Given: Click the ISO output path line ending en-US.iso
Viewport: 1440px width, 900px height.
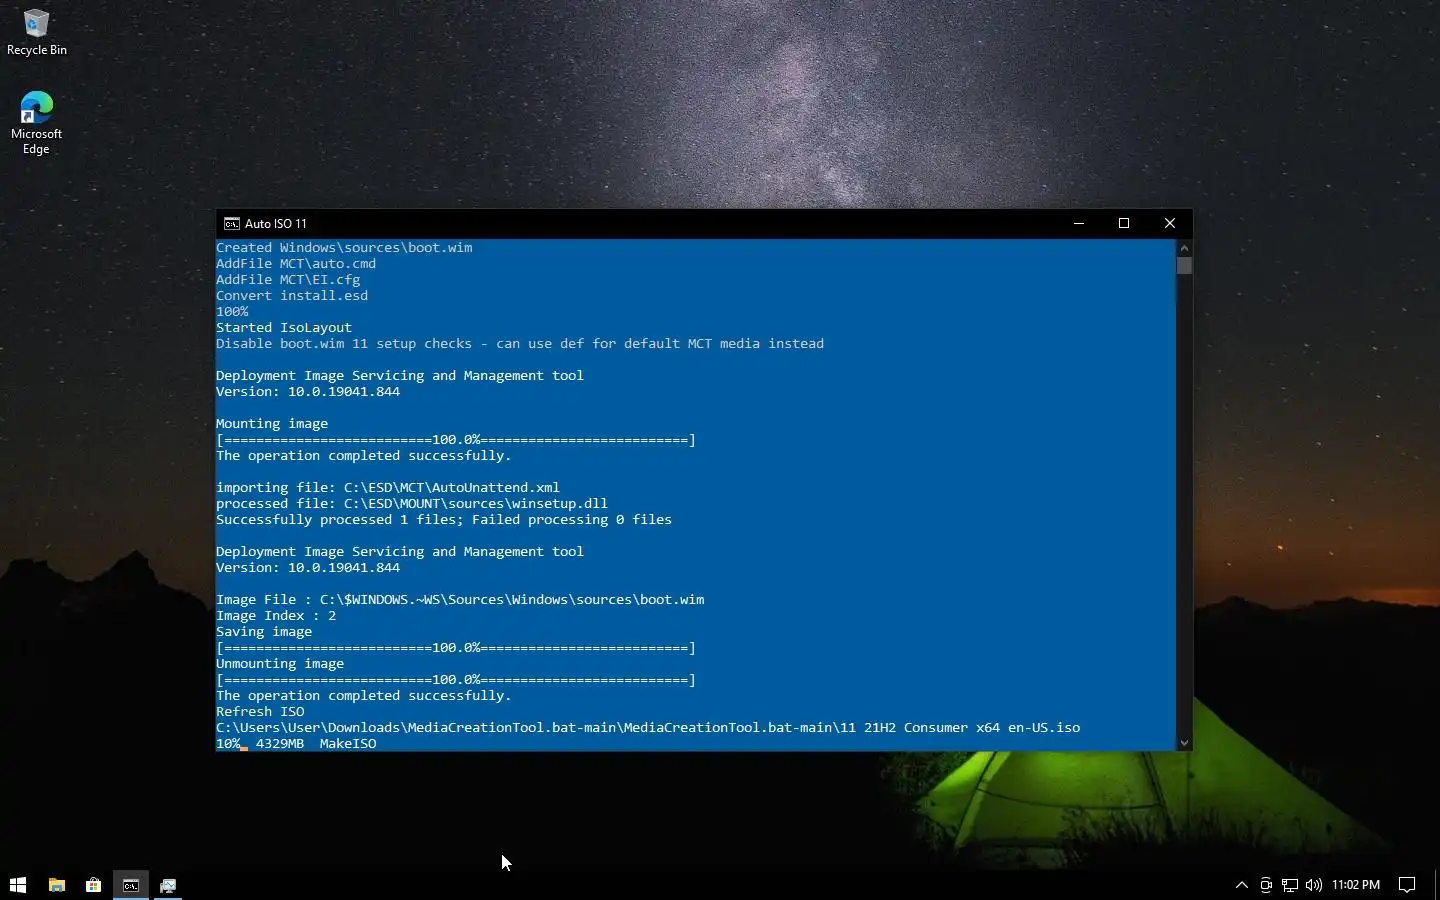Looking at the screenshot, I should click(648, 727).
